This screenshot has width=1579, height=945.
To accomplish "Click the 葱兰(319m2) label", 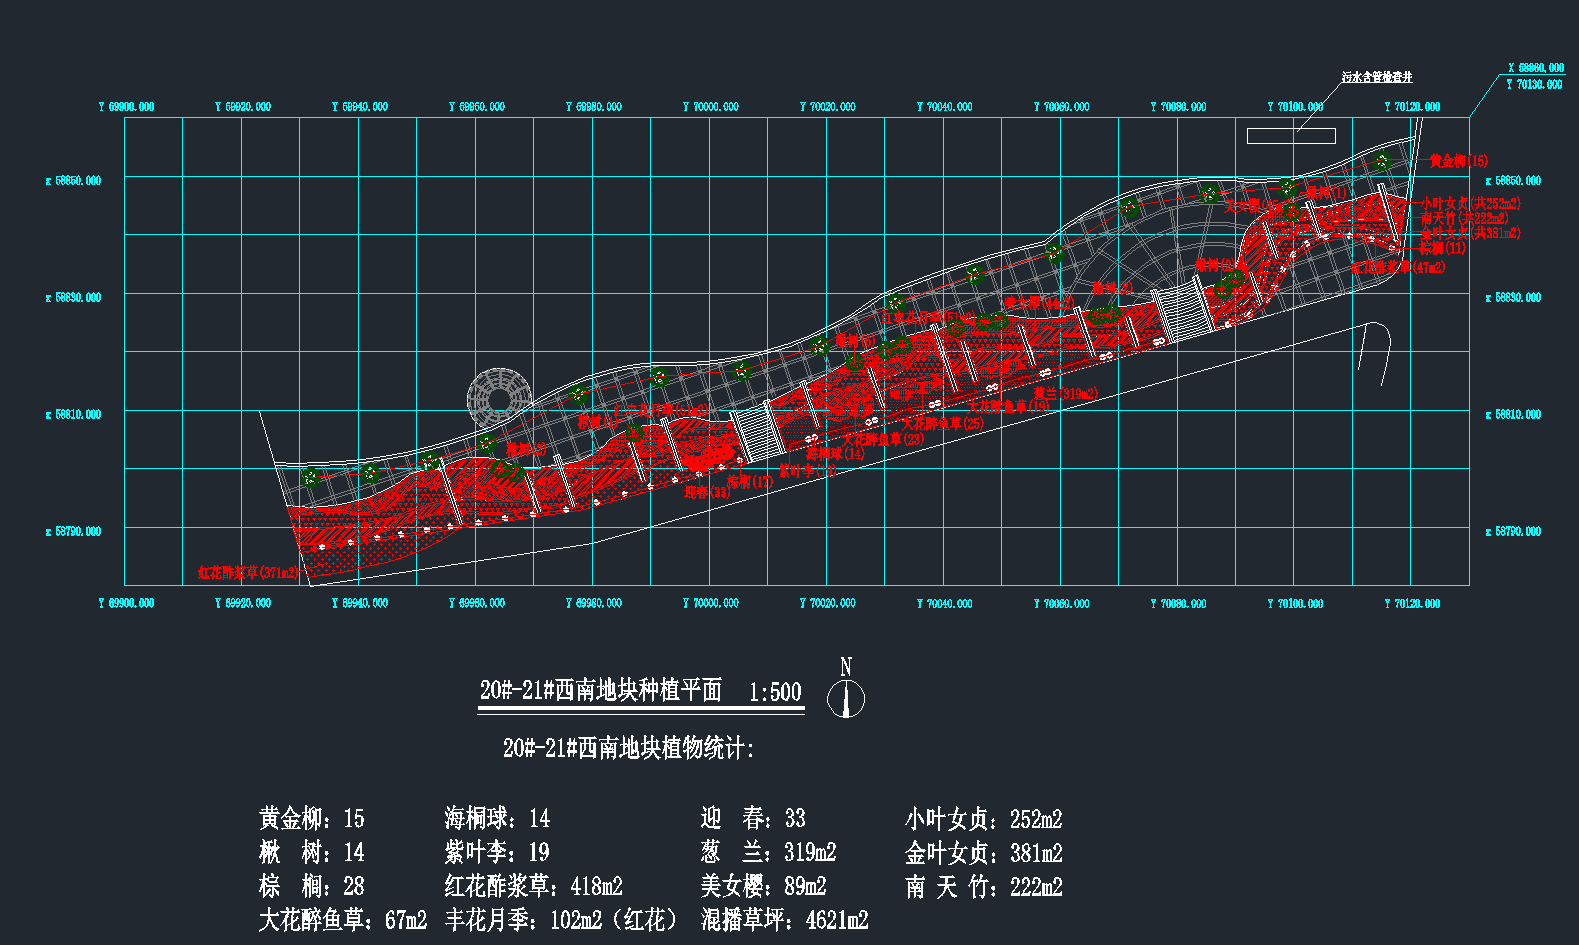I will coord(1064,393).
